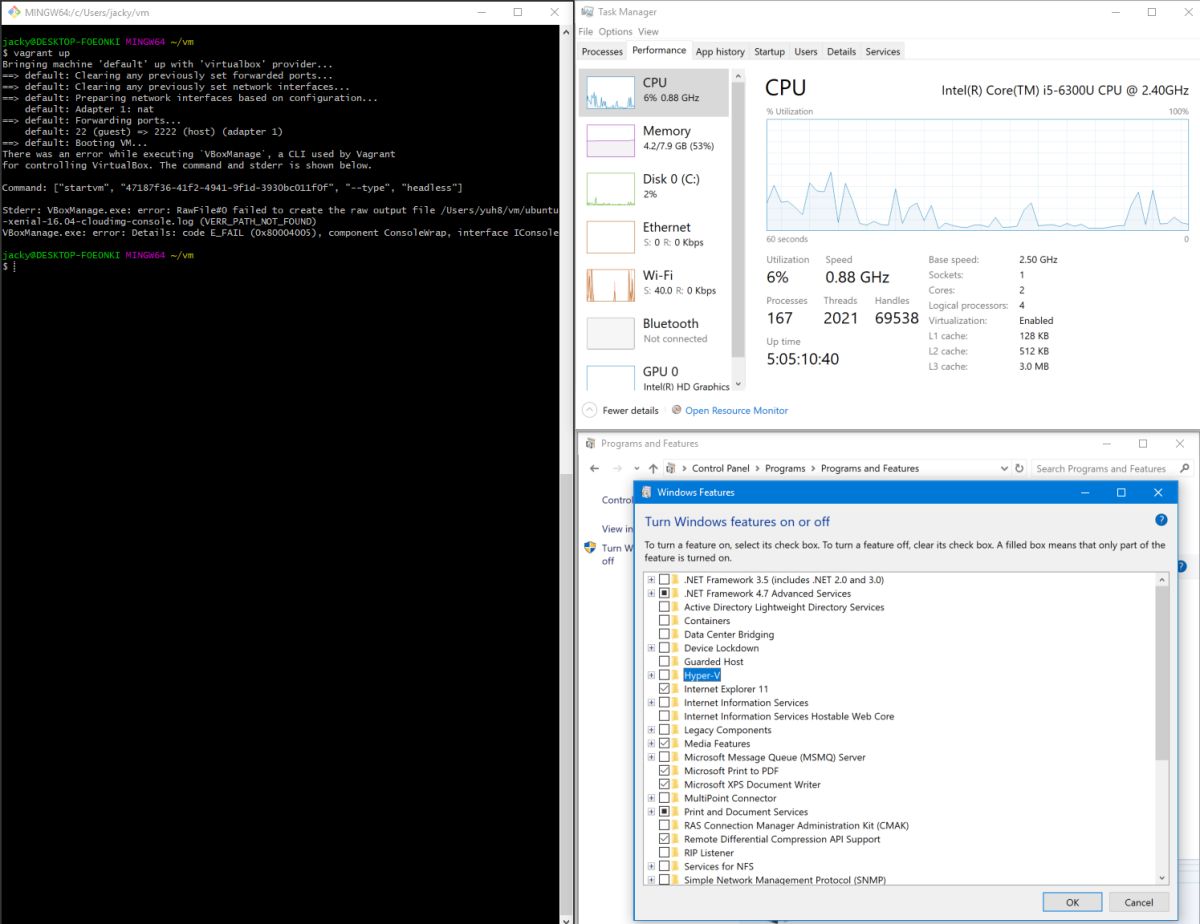The image size is (1200, 924).
Task: Expand the Print and Document Services node
Action: click(x=651, y=812)
